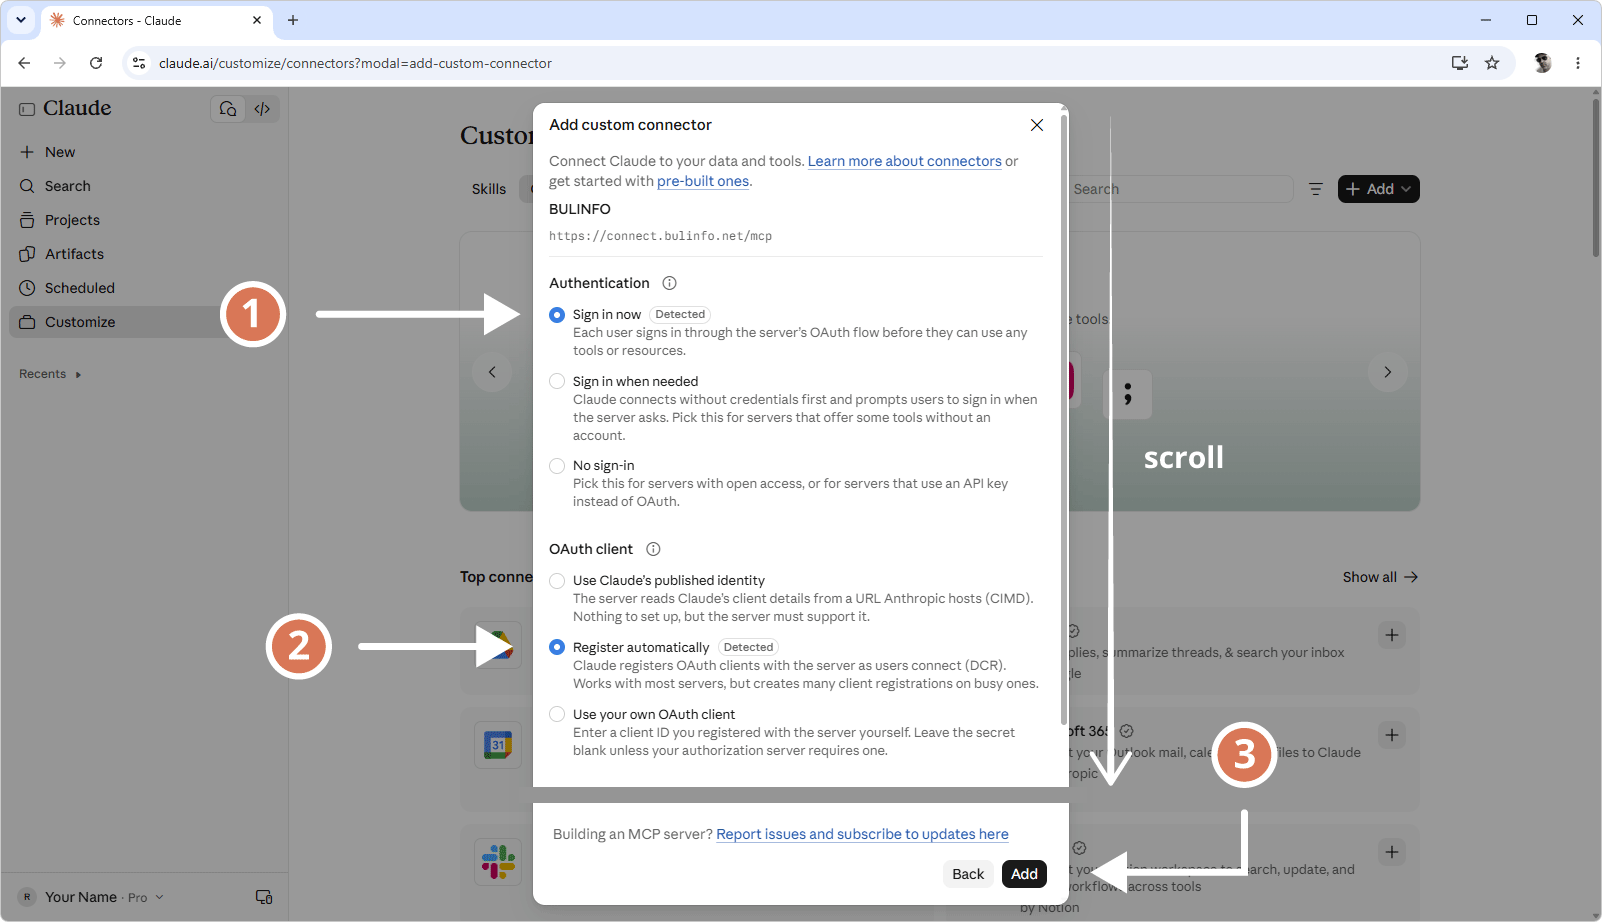Choose the No sign-in option
The image size is (1602, 922).
coord(557,466)
